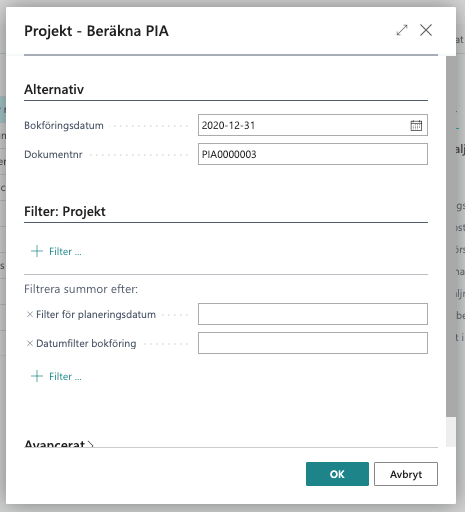Click the Dokumentnr input field
The height and width of the screenshot is (512, 465).
(x=313, y=154)
